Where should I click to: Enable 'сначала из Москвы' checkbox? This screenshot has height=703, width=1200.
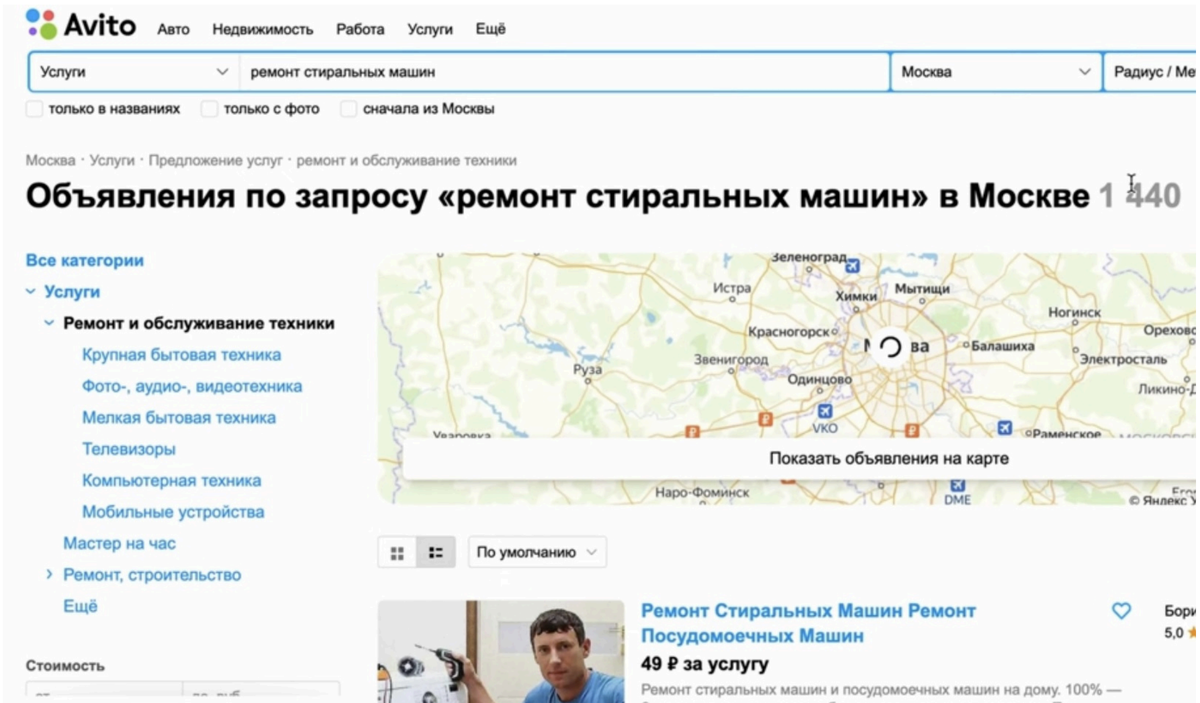(348, 109)
